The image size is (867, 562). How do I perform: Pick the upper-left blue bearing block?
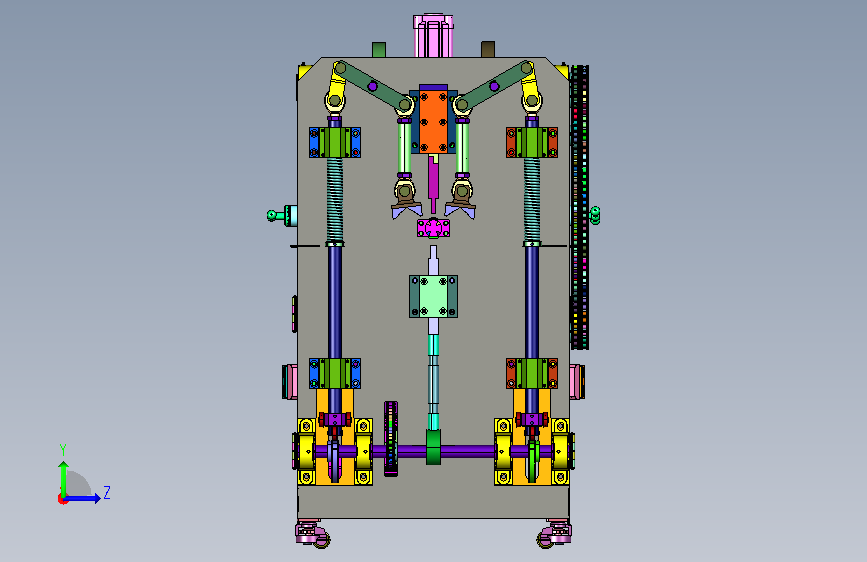point(335,142)
